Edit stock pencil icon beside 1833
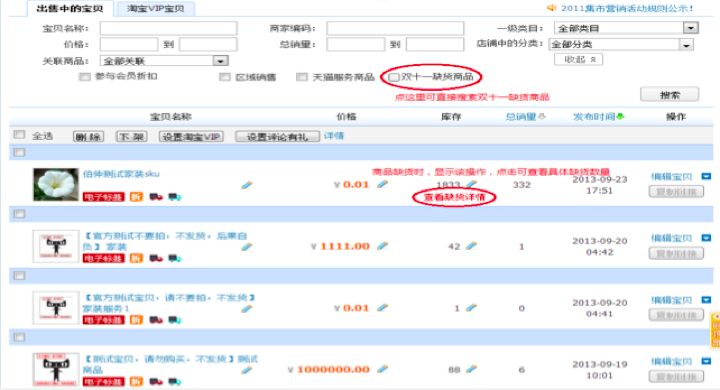 [472, 184]
